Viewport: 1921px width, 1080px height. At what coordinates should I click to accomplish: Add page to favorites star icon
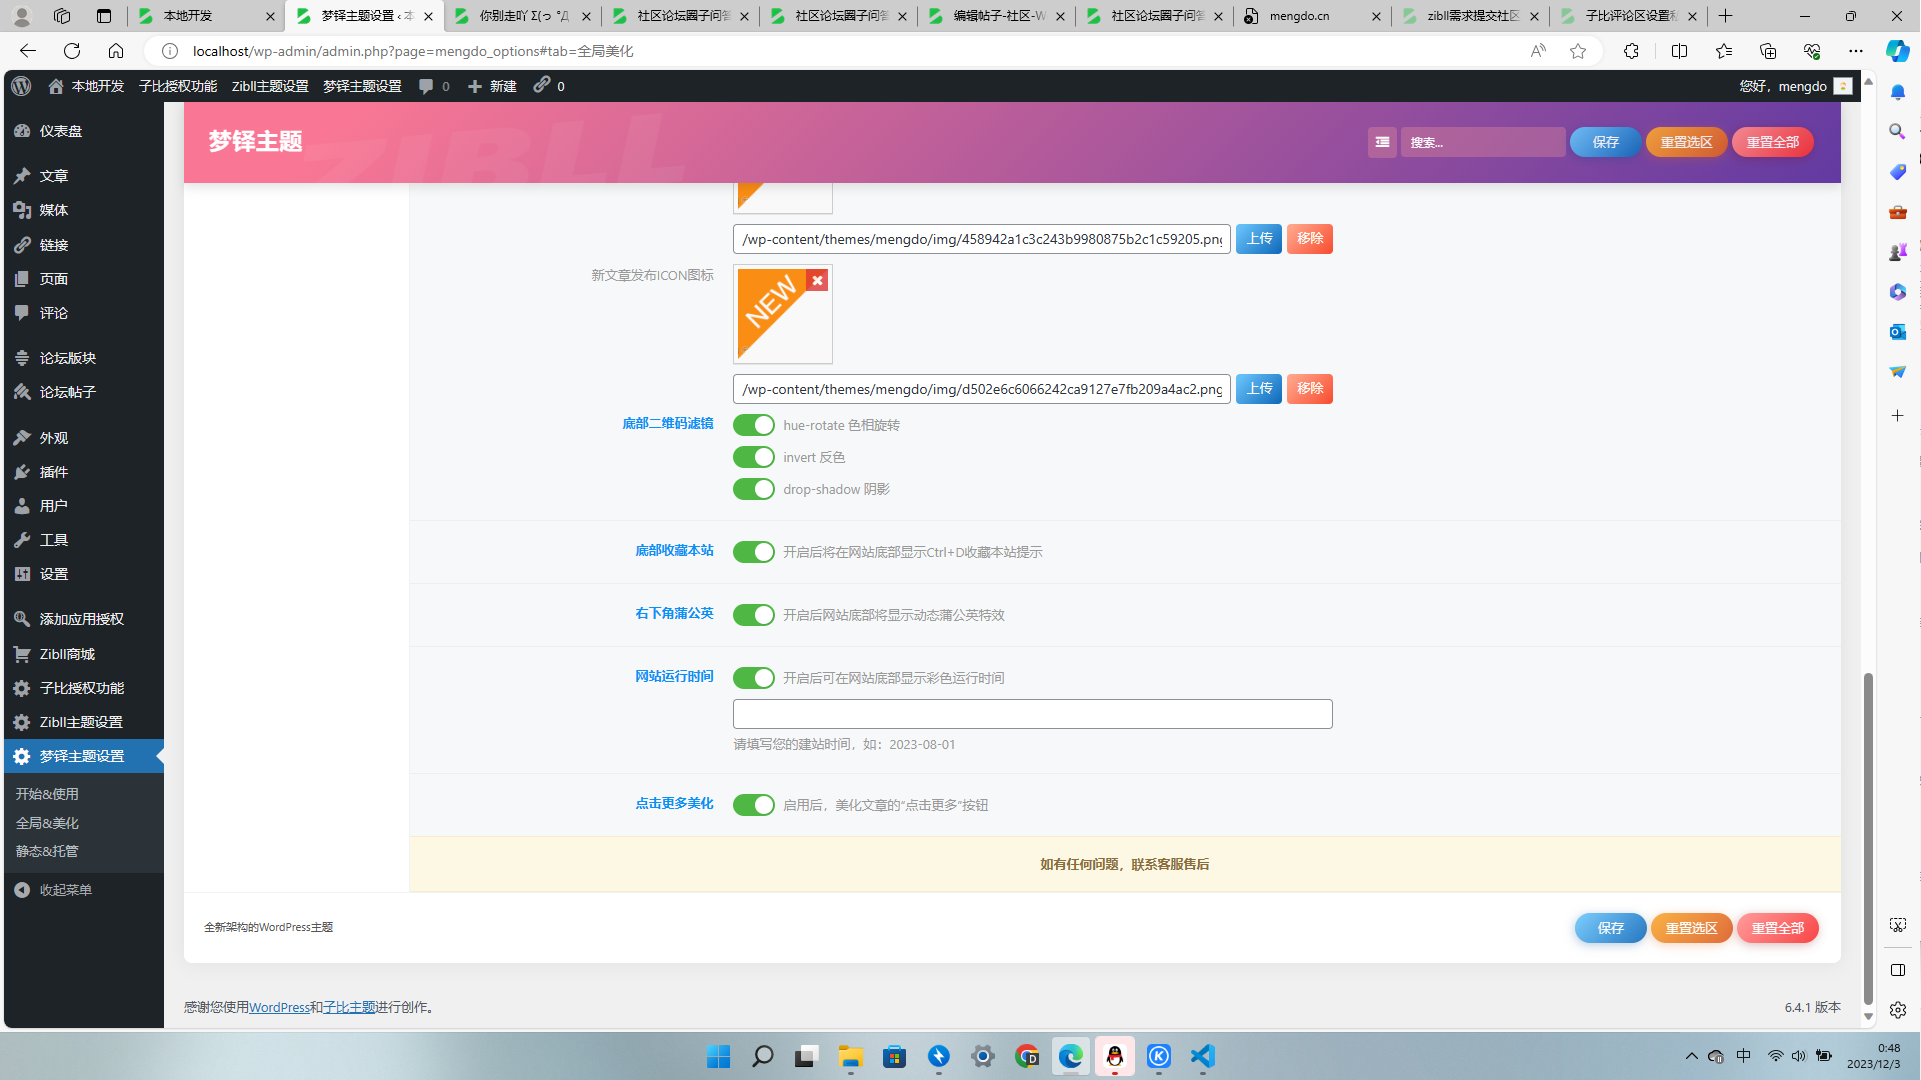[1578, 51]
